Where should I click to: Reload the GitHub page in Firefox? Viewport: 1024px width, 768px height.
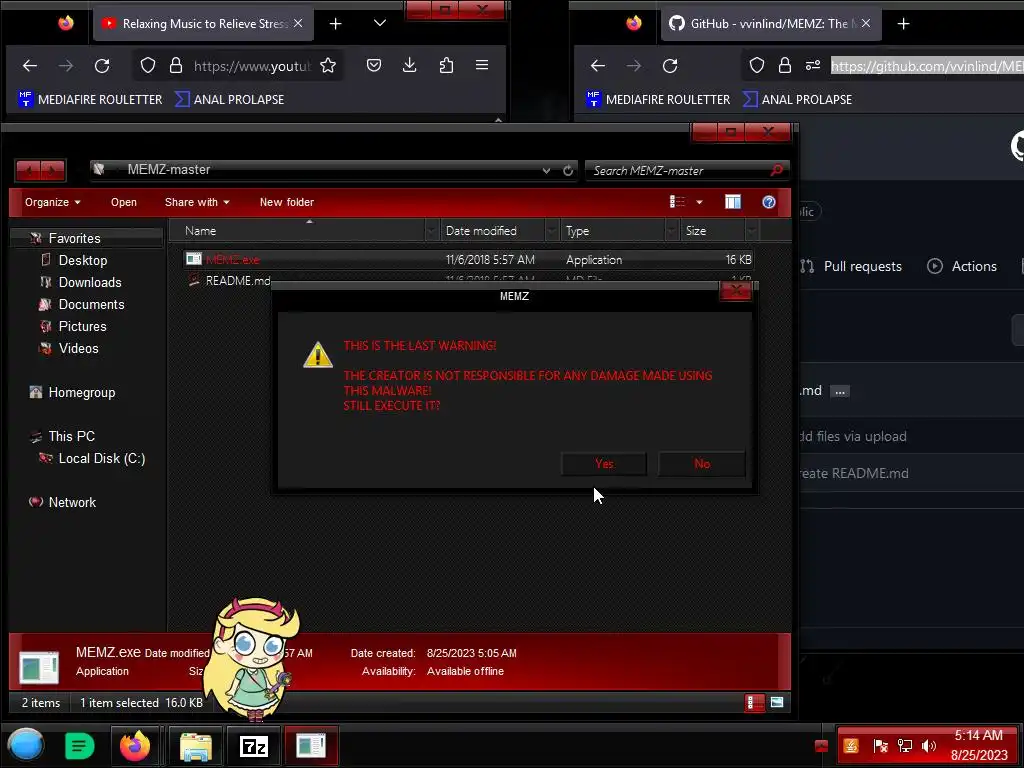coord(670,65)
